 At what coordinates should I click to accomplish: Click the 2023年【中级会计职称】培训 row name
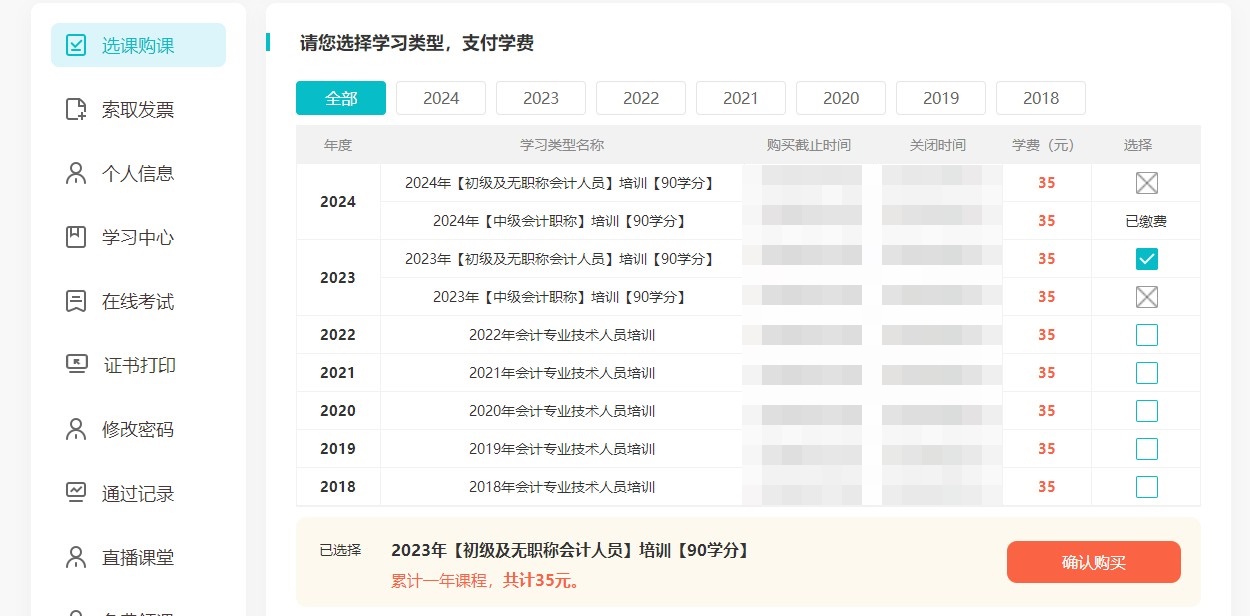[x=560, y=297]
